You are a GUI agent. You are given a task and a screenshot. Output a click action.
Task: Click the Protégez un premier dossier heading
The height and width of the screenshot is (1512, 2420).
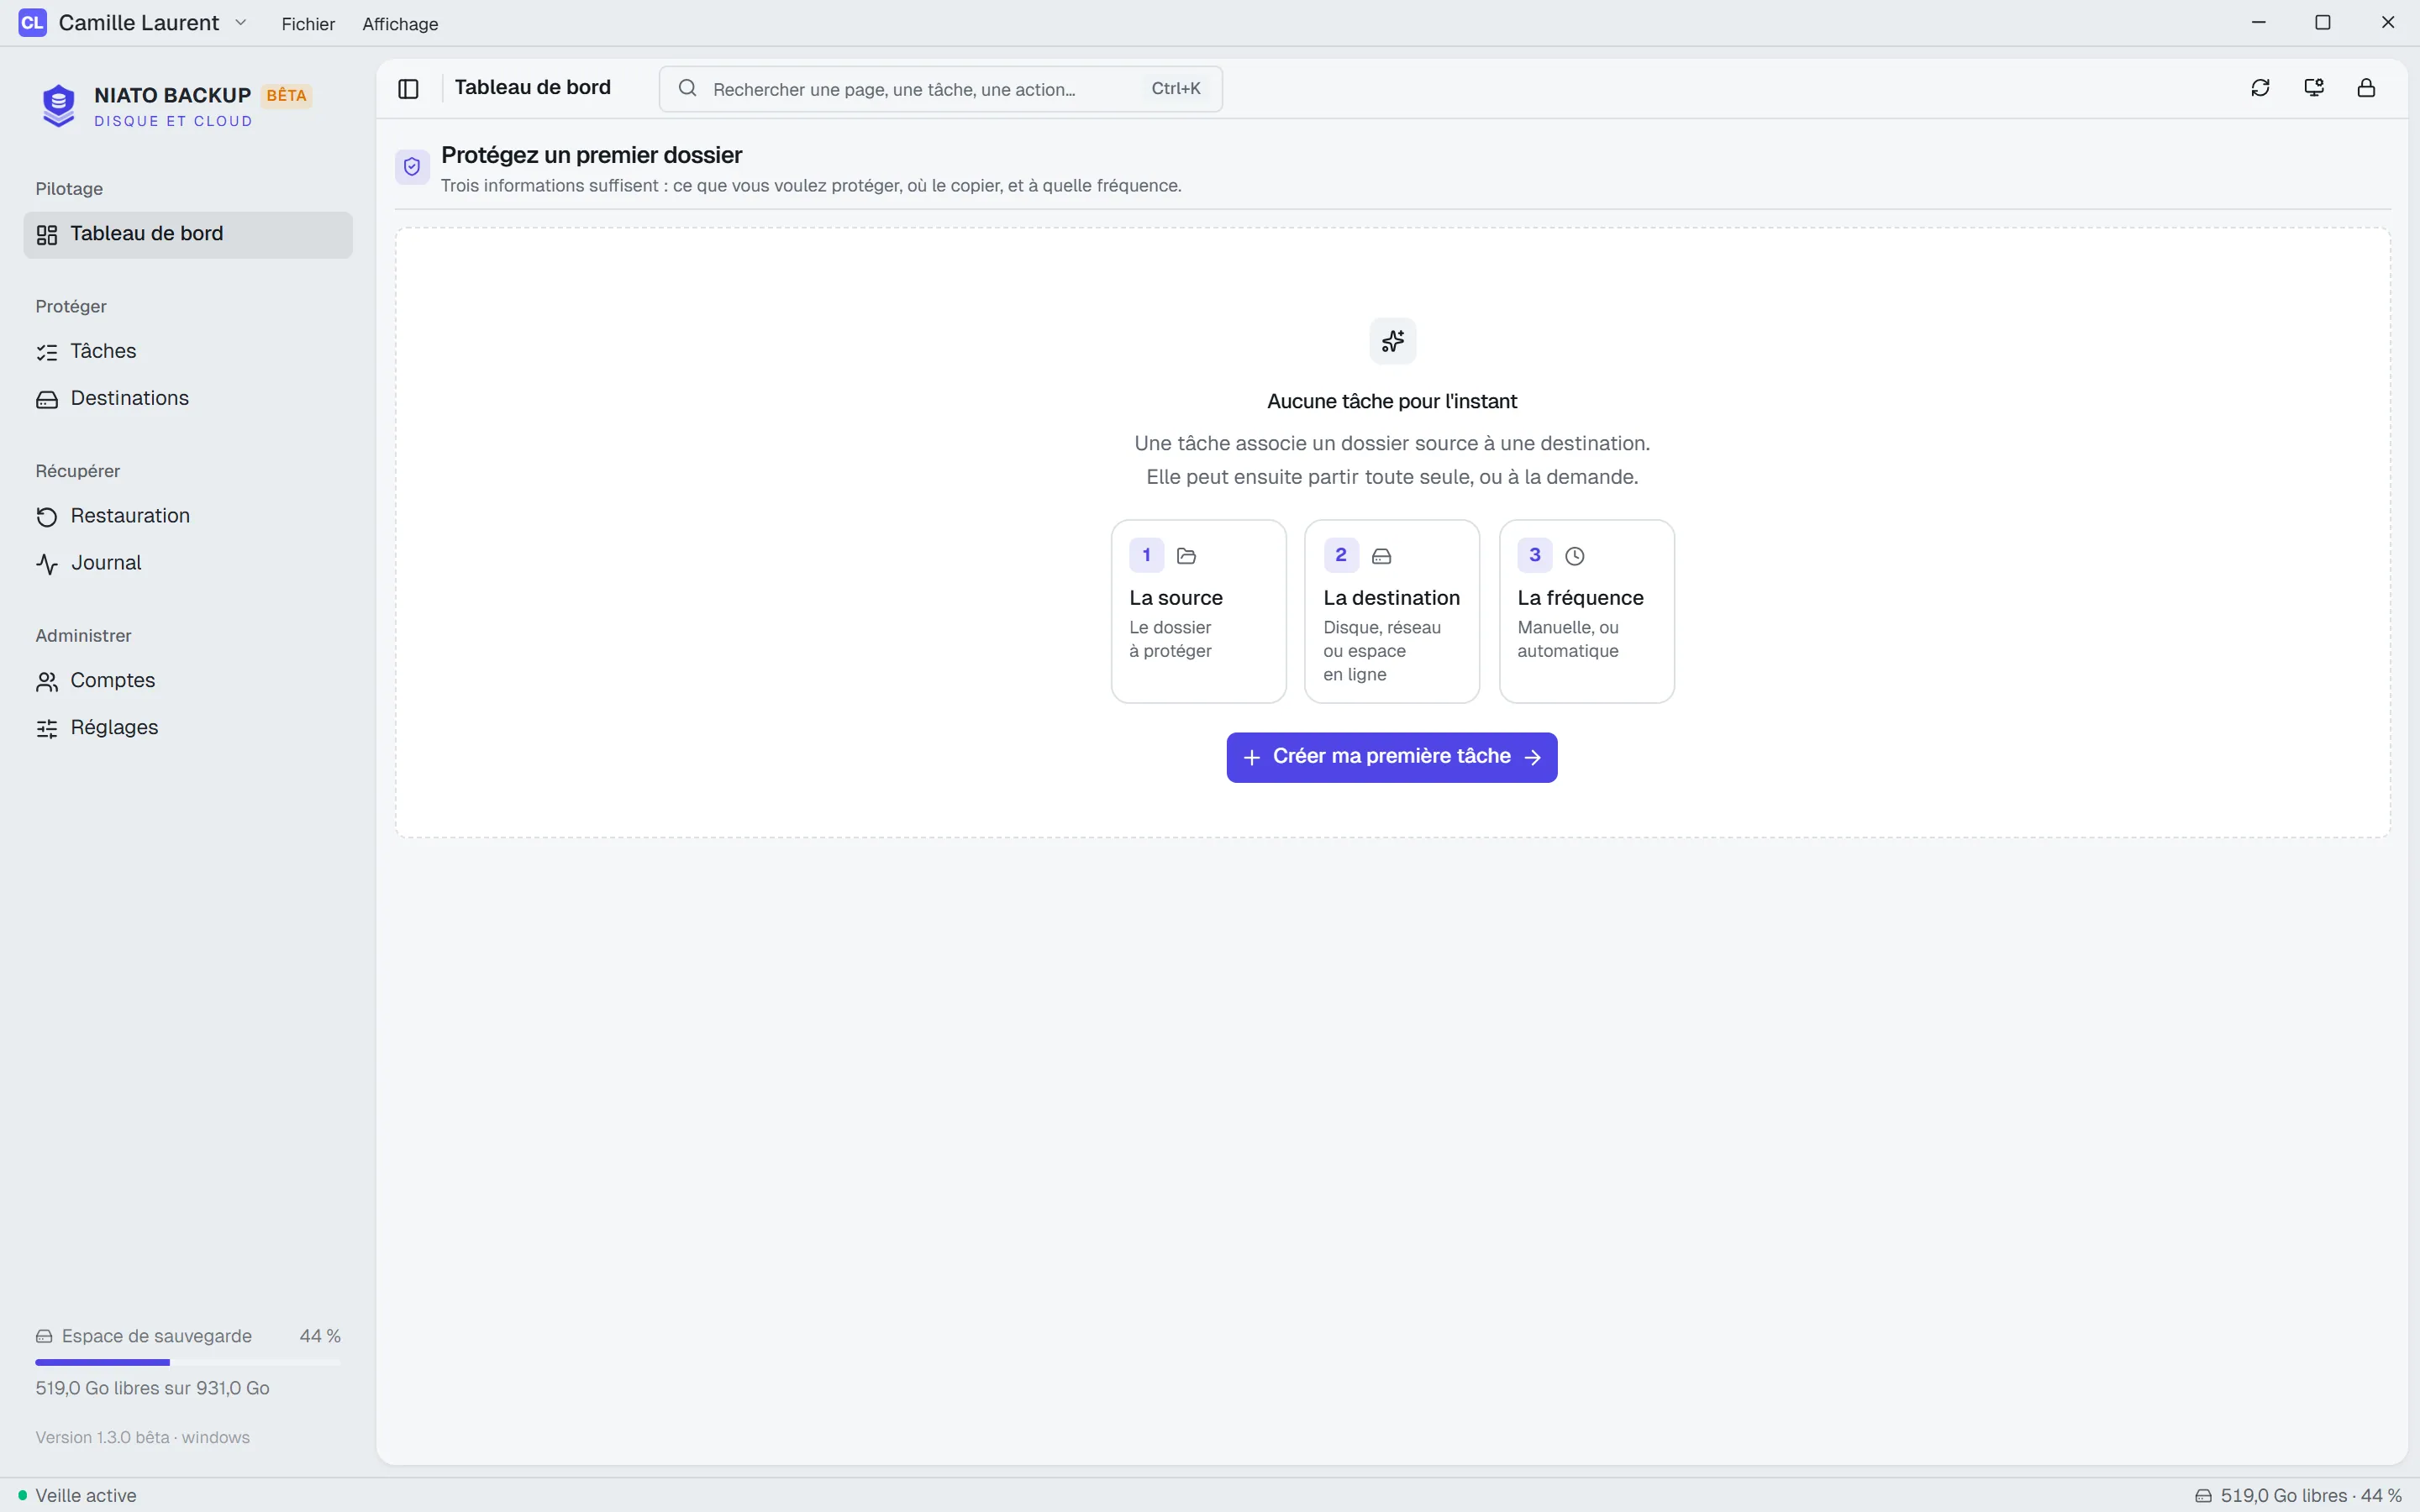click(592, 155)
